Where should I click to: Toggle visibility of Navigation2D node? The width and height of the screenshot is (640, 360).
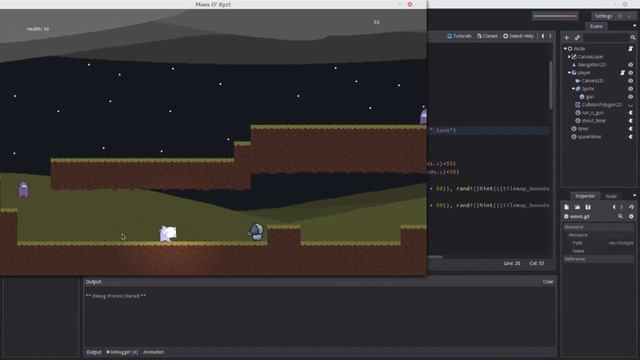[631, 64]
